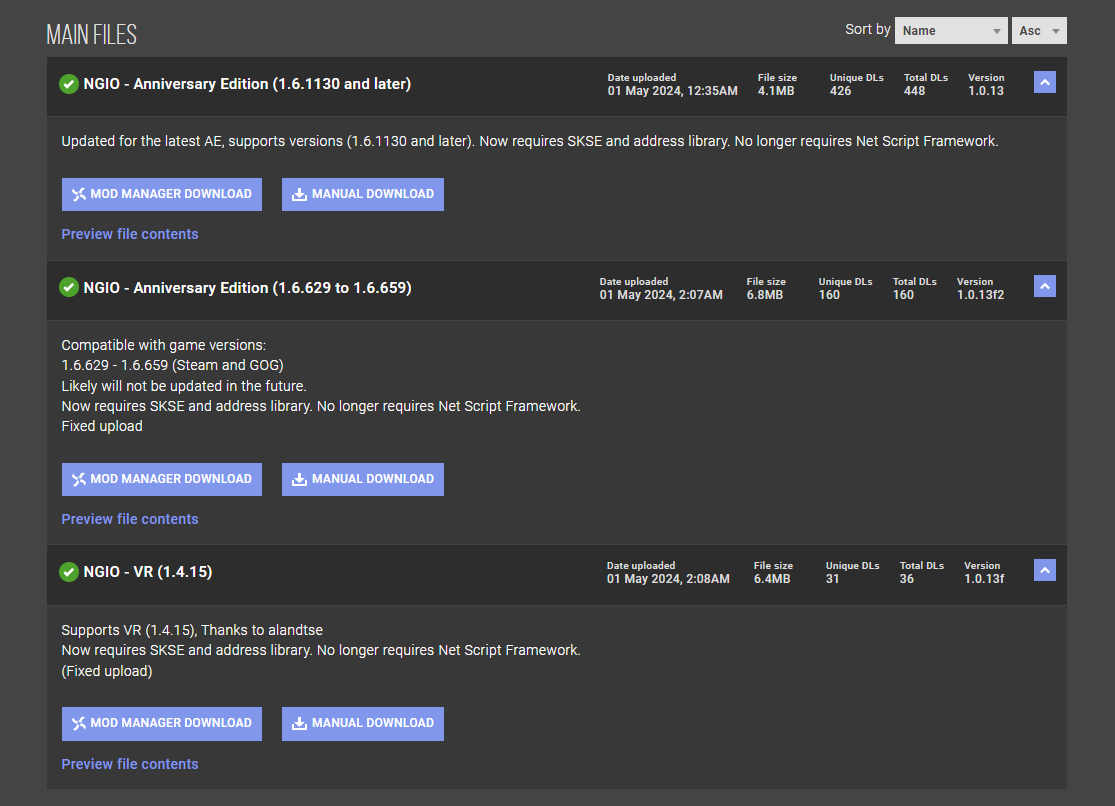The image size is (1115, 806).
Task: Click upload date '01 May 2024, 12:35AM'
Action: coord(672,91)
